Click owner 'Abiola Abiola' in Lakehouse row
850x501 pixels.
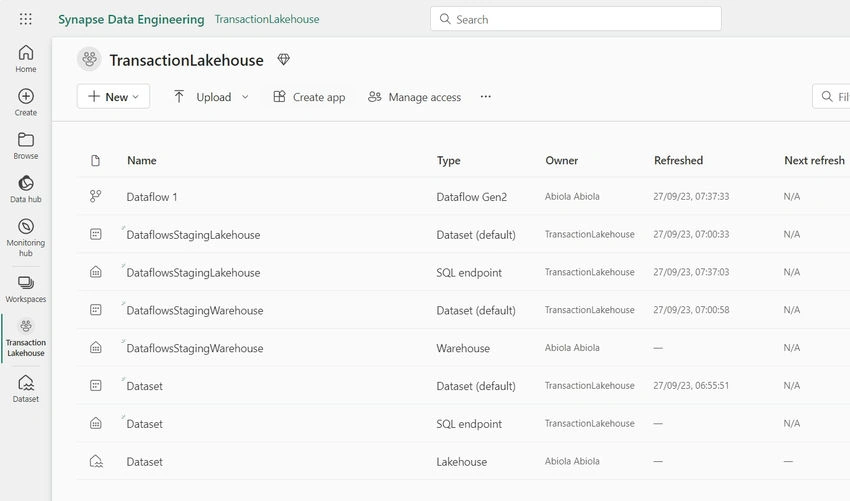572,461
